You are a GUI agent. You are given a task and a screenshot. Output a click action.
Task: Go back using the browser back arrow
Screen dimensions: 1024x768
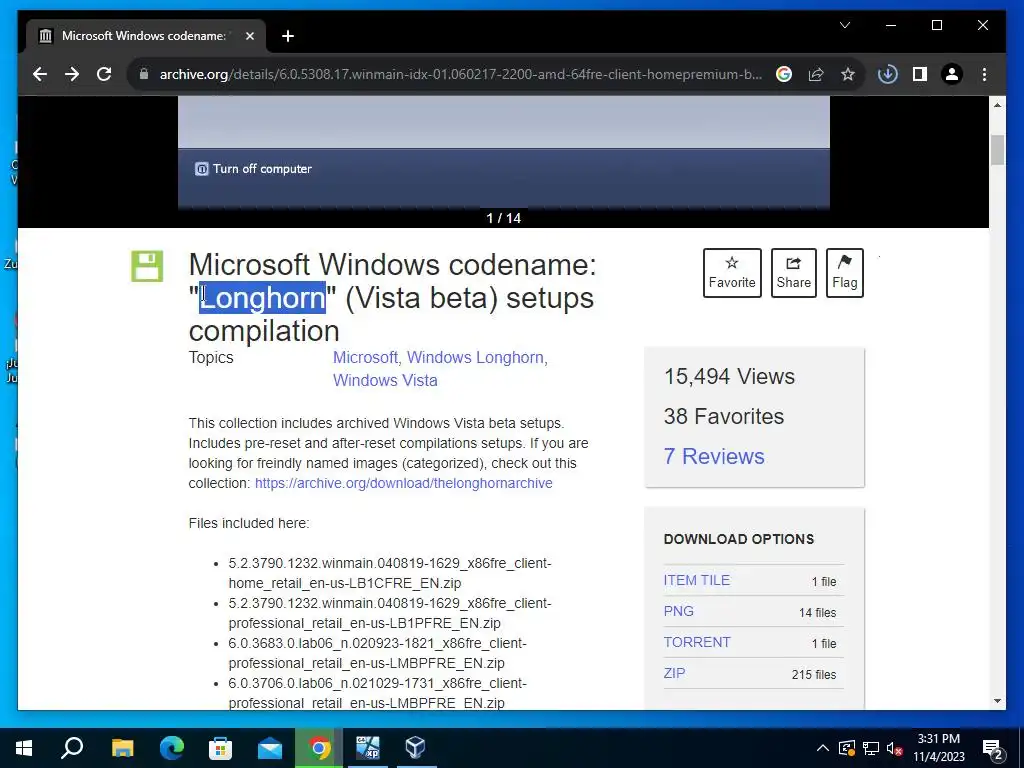tap(40, 74)
